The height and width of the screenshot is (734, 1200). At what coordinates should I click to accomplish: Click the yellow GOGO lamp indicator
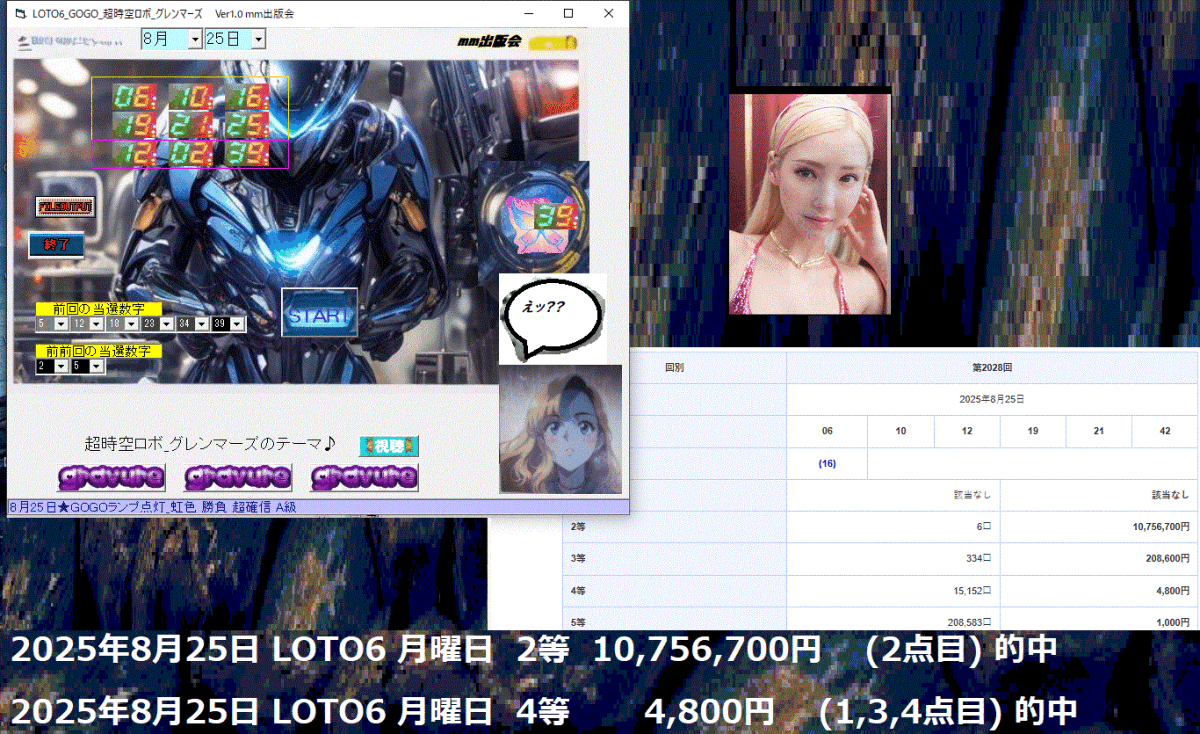553,43
